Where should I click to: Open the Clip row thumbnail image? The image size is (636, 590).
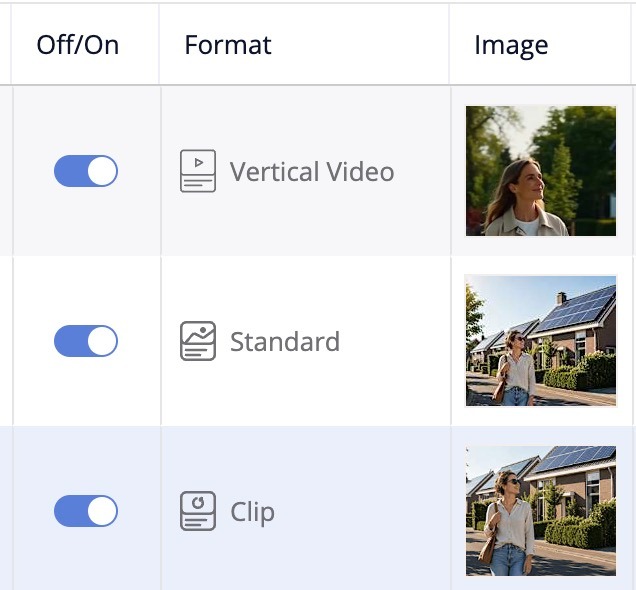point(541,511)
